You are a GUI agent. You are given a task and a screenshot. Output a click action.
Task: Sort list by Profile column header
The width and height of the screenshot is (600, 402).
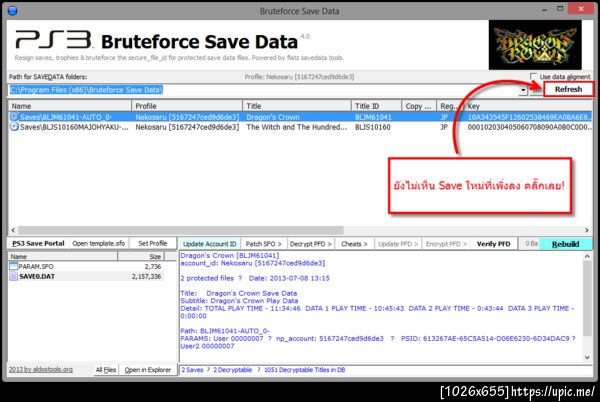[187, 106]
